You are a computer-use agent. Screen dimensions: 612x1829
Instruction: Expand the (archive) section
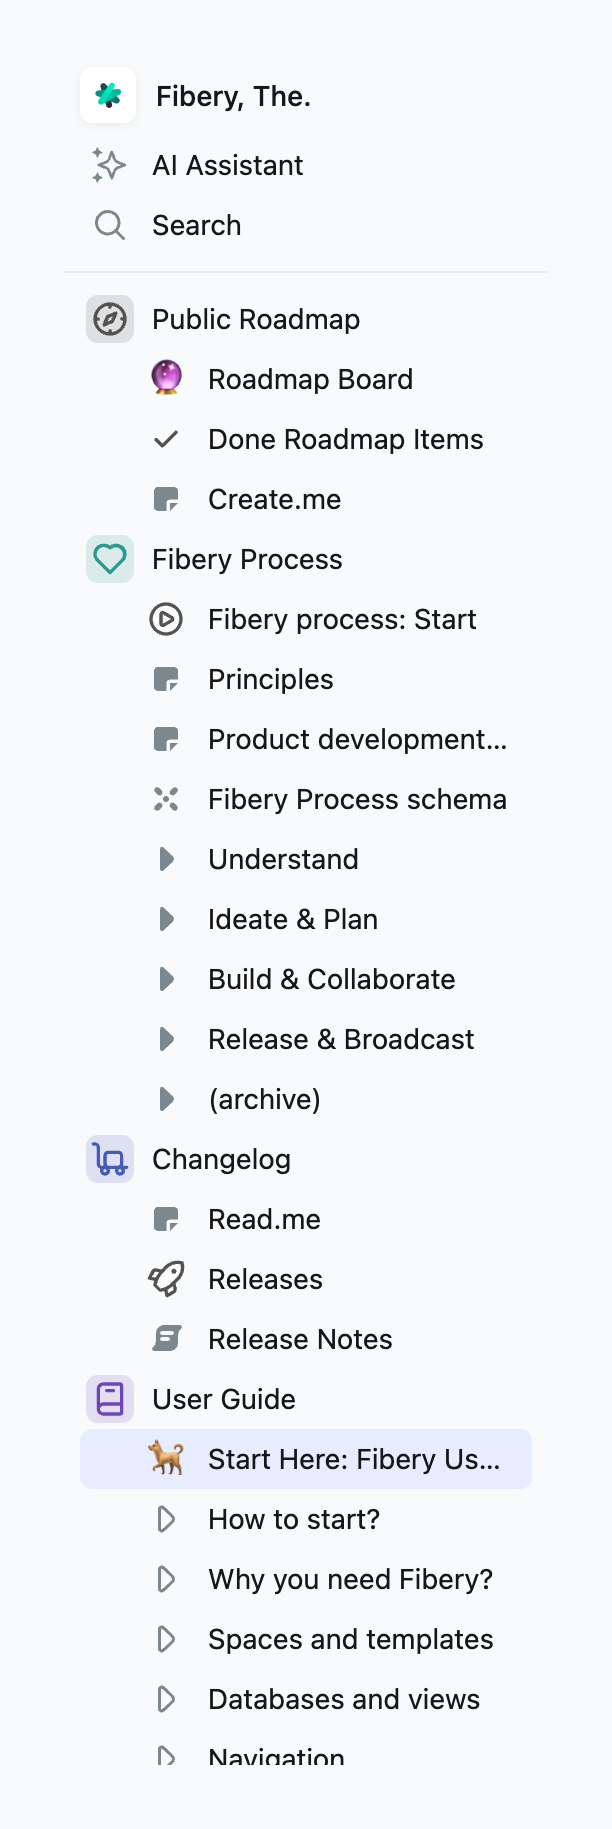pyautogui.click(x=167, y=1099)
